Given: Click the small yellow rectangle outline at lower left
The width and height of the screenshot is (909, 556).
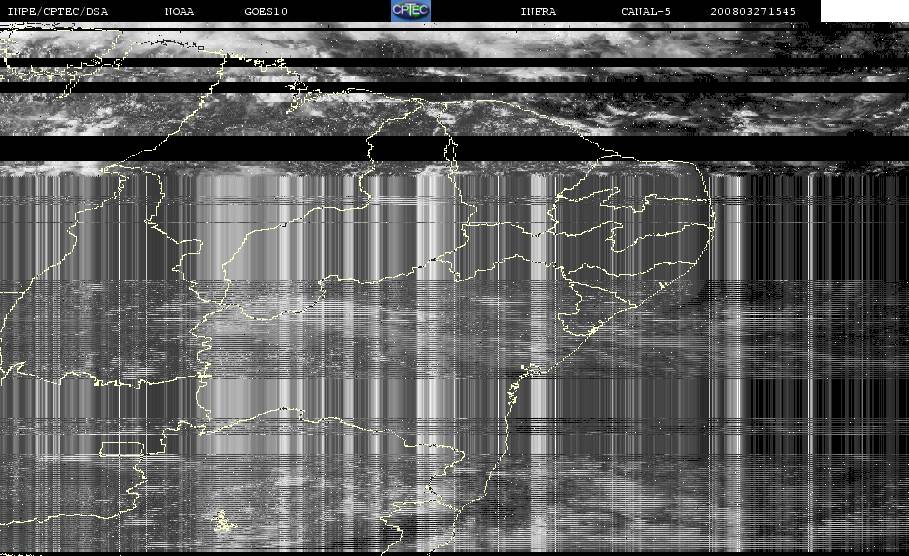Looking at the screenshot, I should click(x=121, y=449).
